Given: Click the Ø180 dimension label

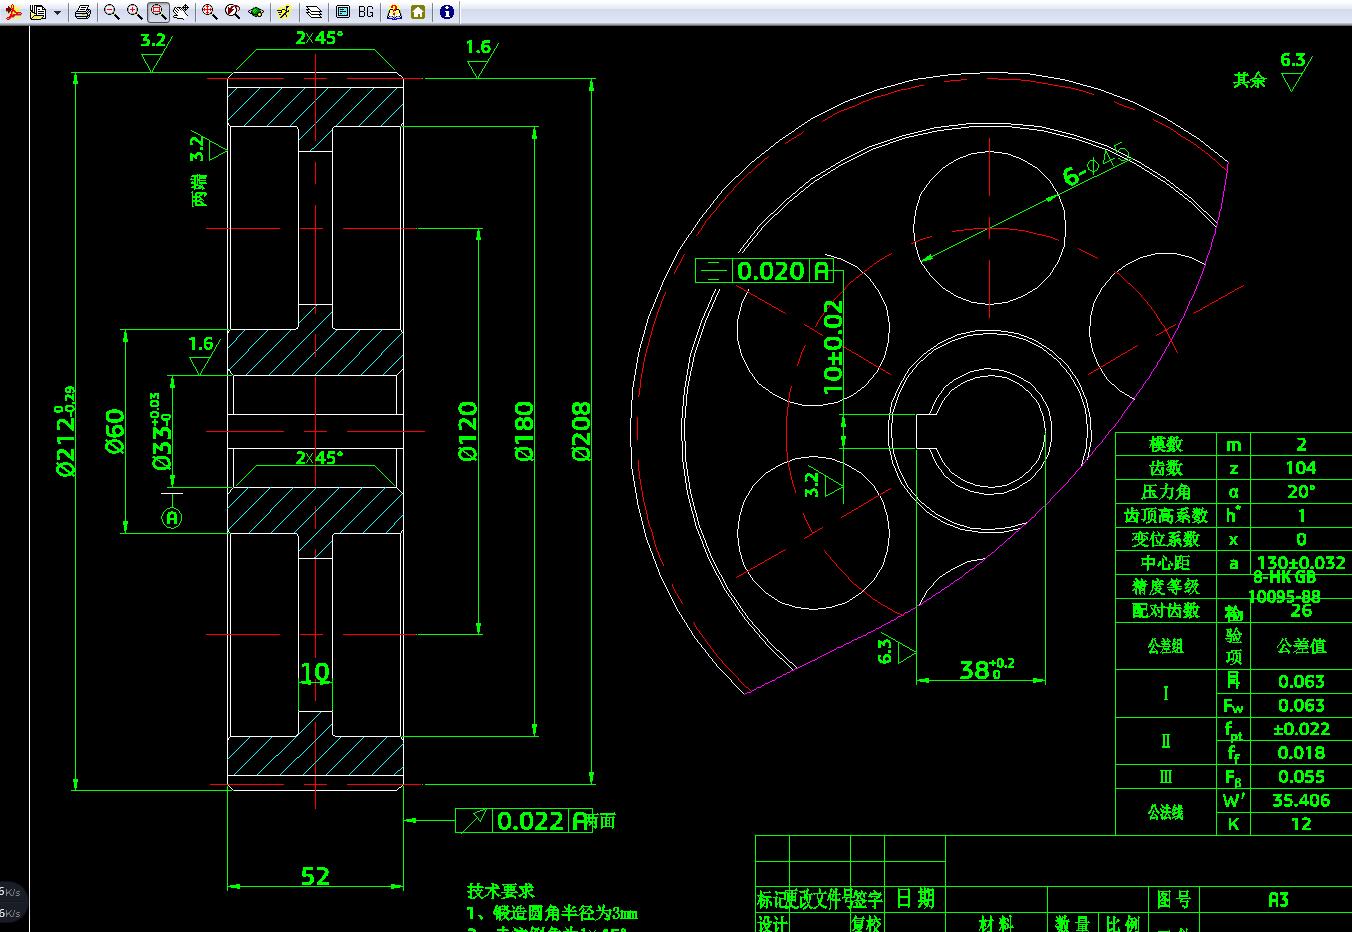Looking at the screenshot, I should tap(525, 431).
